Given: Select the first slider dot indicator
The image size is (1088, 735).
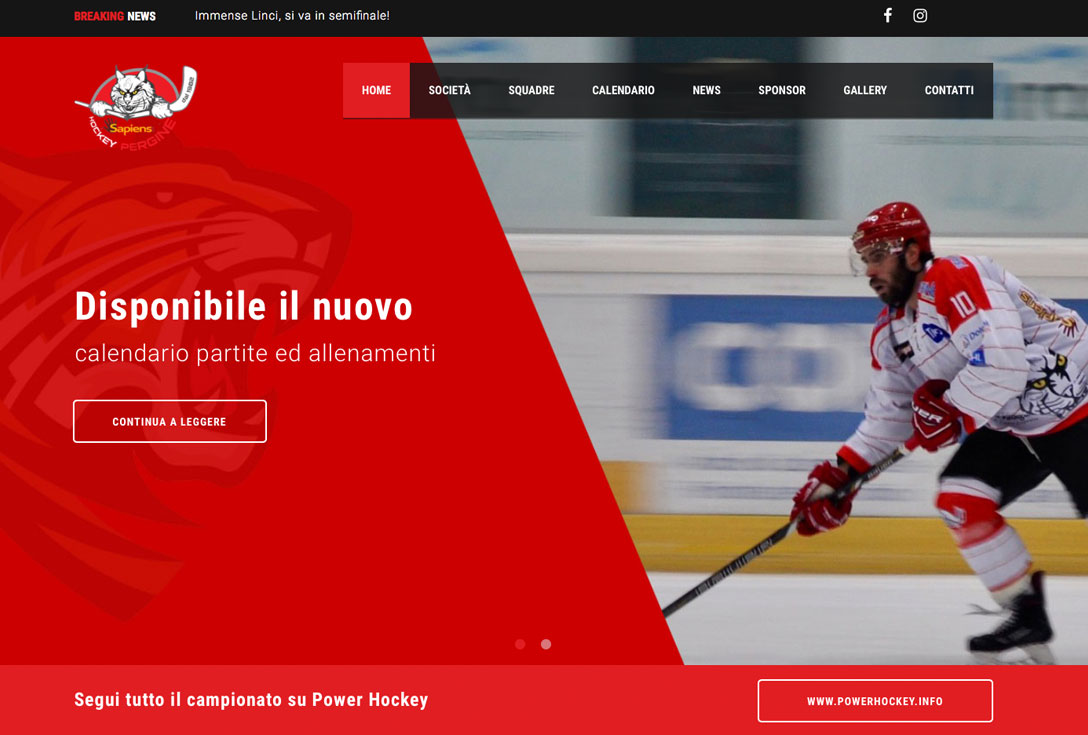Looking at the screenshot, I should pos(520,644).
